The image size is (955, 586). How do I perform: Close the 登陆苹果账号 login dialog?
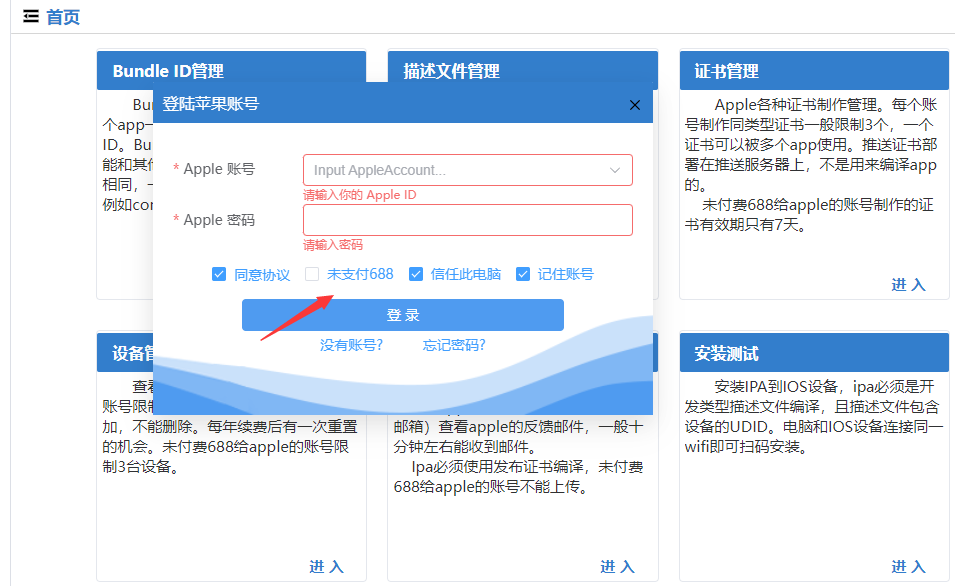tap(635, 105)
